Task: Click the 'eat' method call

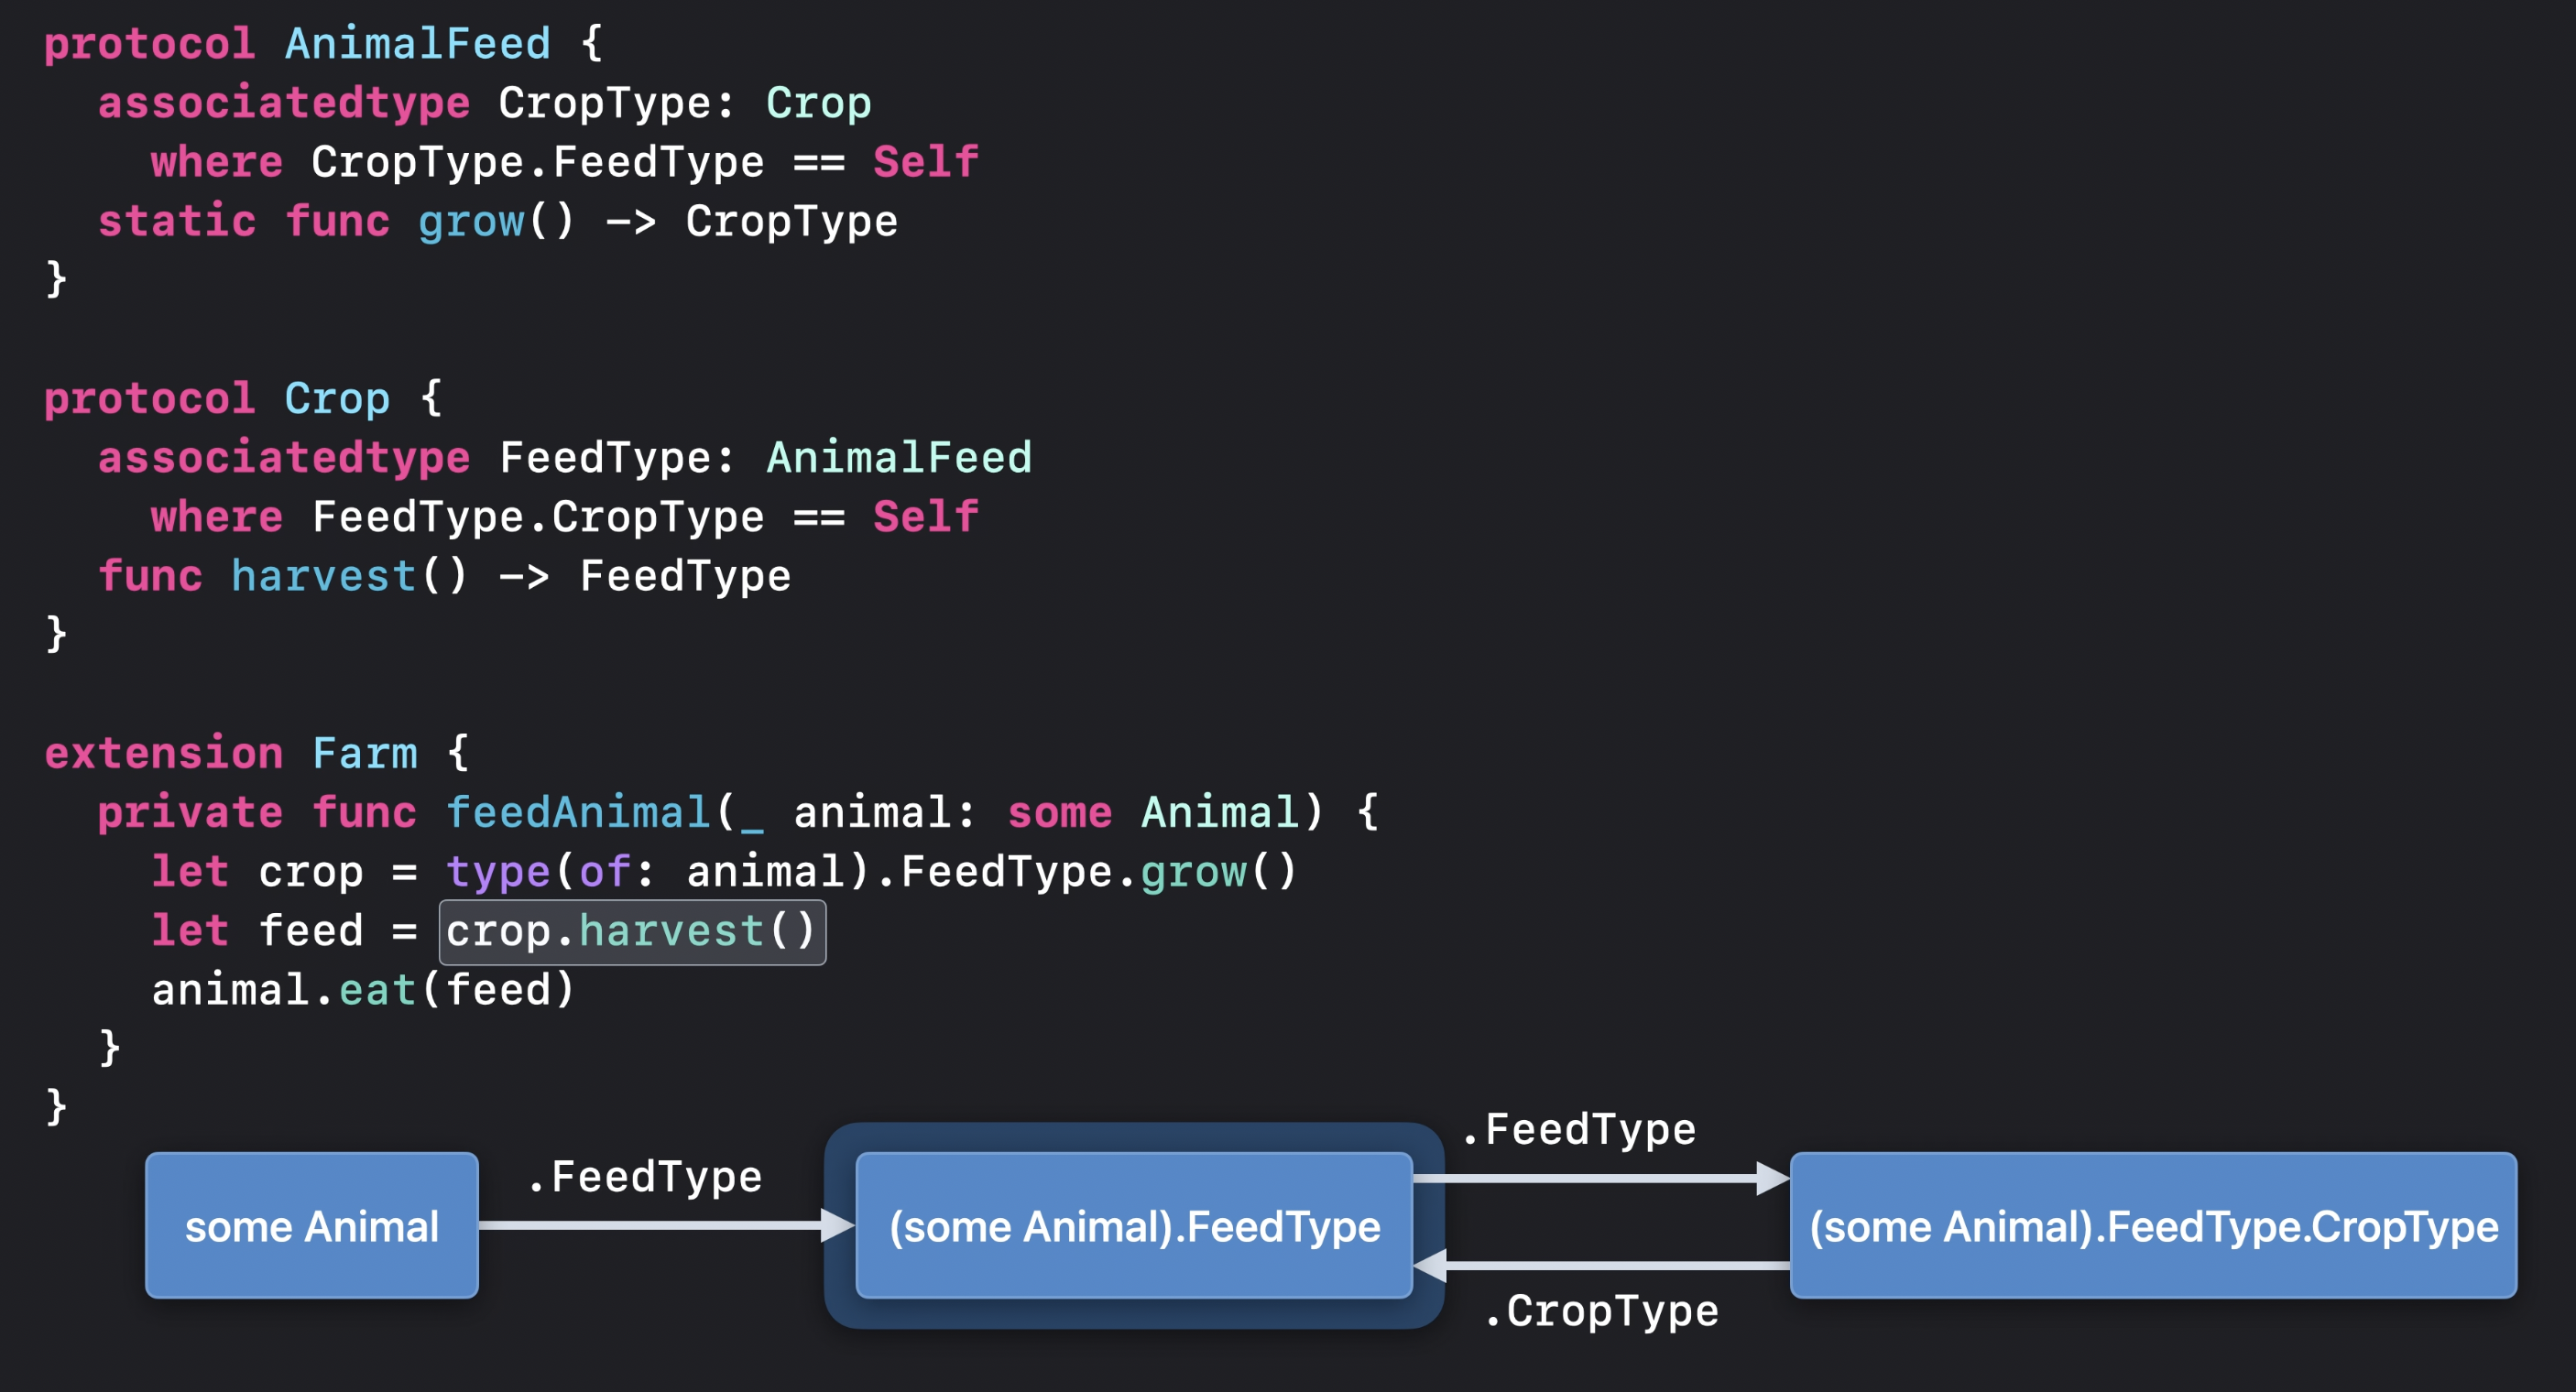Action: (377, 991)
